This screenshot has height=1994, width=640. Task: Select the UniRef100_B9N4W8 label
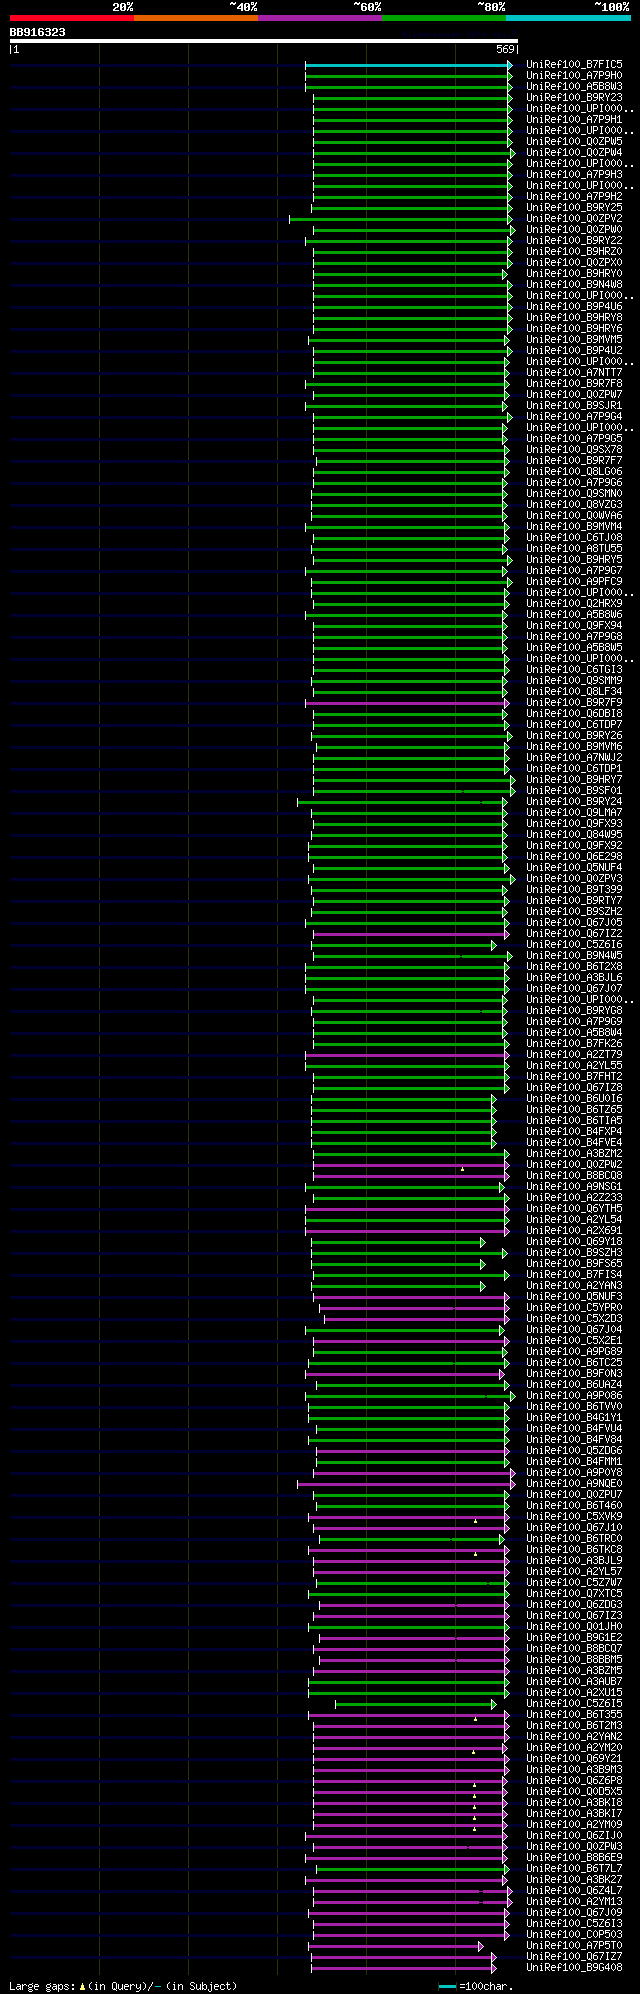(574, 285)
